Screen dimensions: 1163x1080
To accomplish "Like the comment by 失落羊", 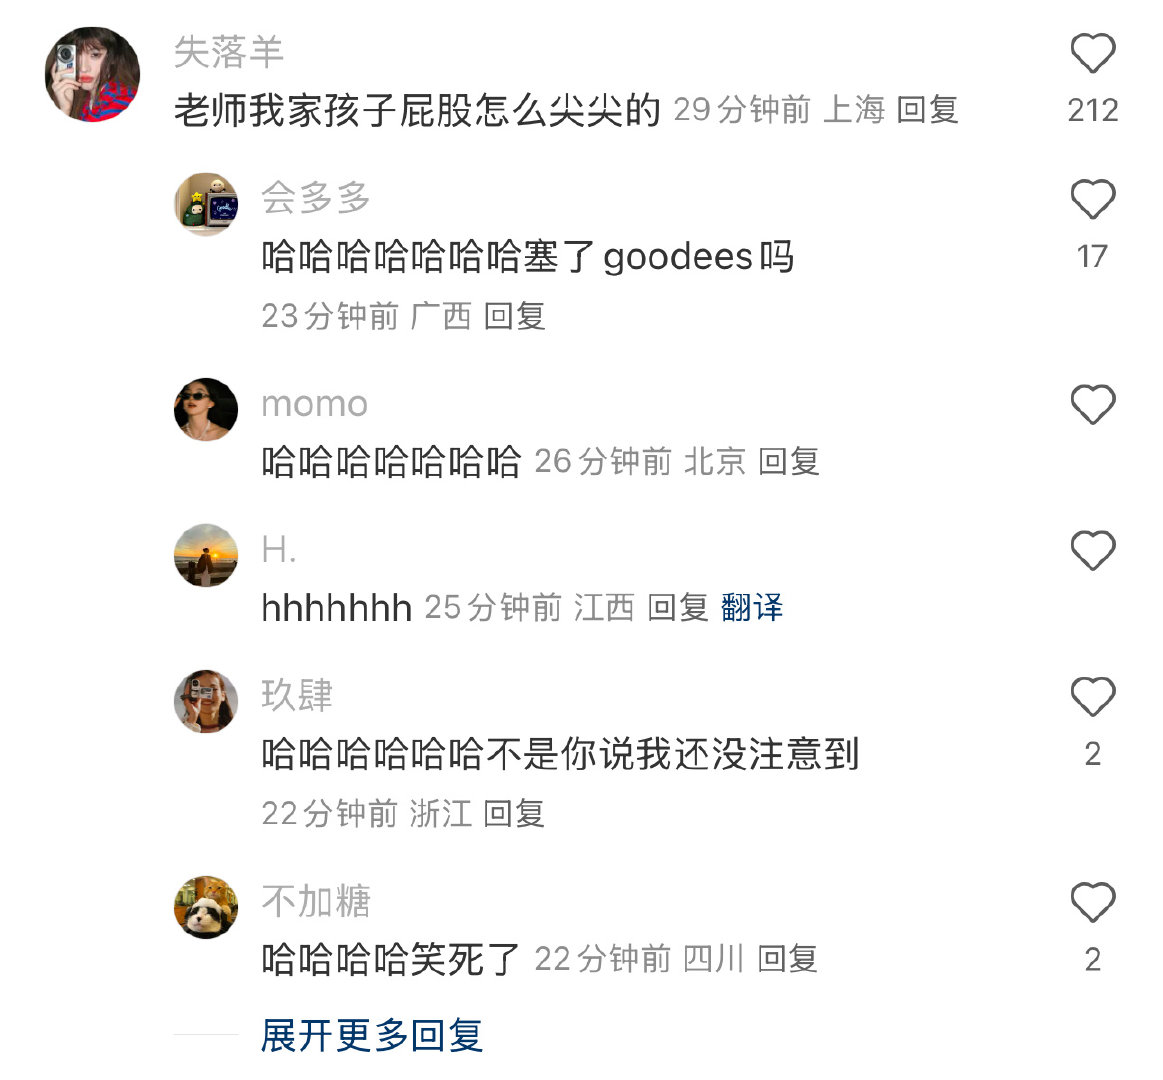I will point(1093,53).
